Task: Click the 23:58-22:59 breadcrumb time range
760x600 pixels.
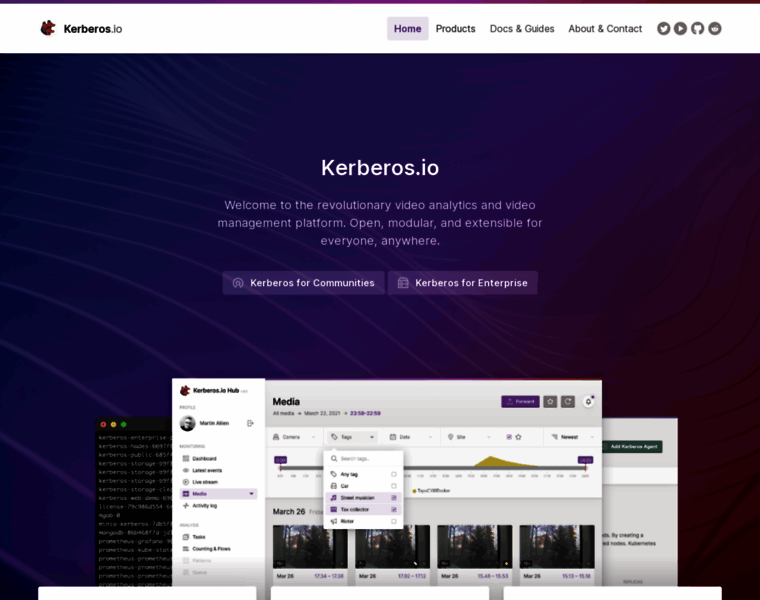Action: click(365, 413)
